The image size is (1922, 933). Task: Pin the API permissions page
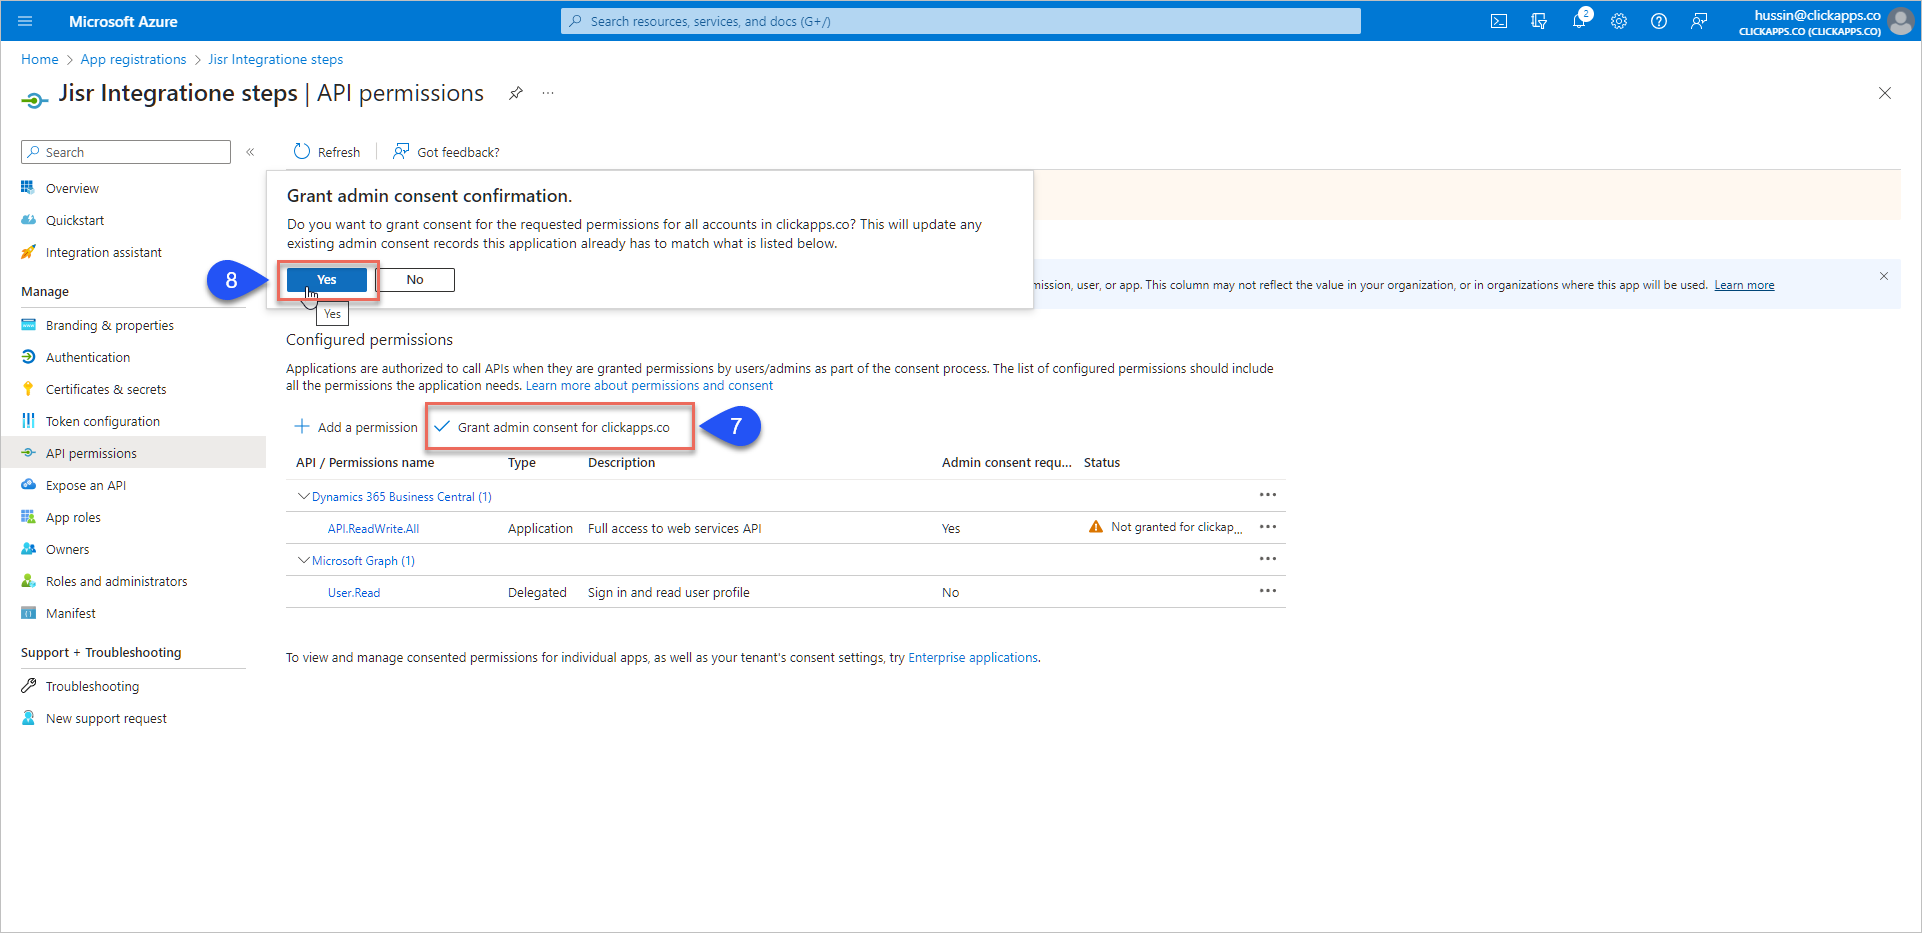(516, 93)
